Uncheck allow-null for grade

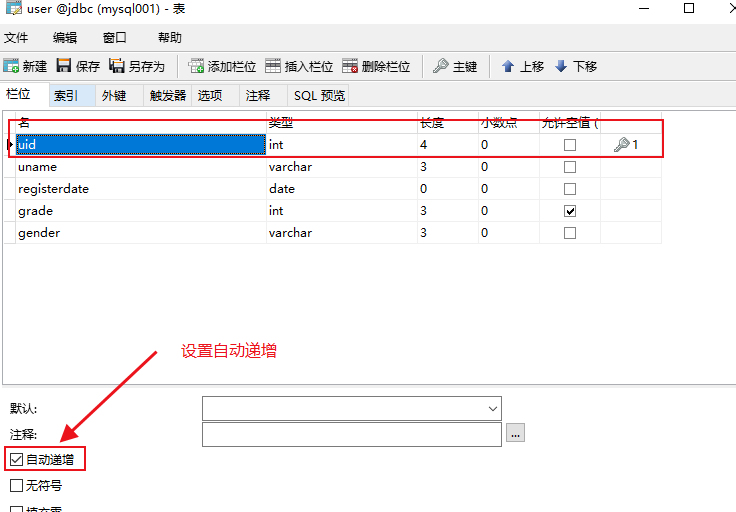pyautogui.click(x=570, y=211)
